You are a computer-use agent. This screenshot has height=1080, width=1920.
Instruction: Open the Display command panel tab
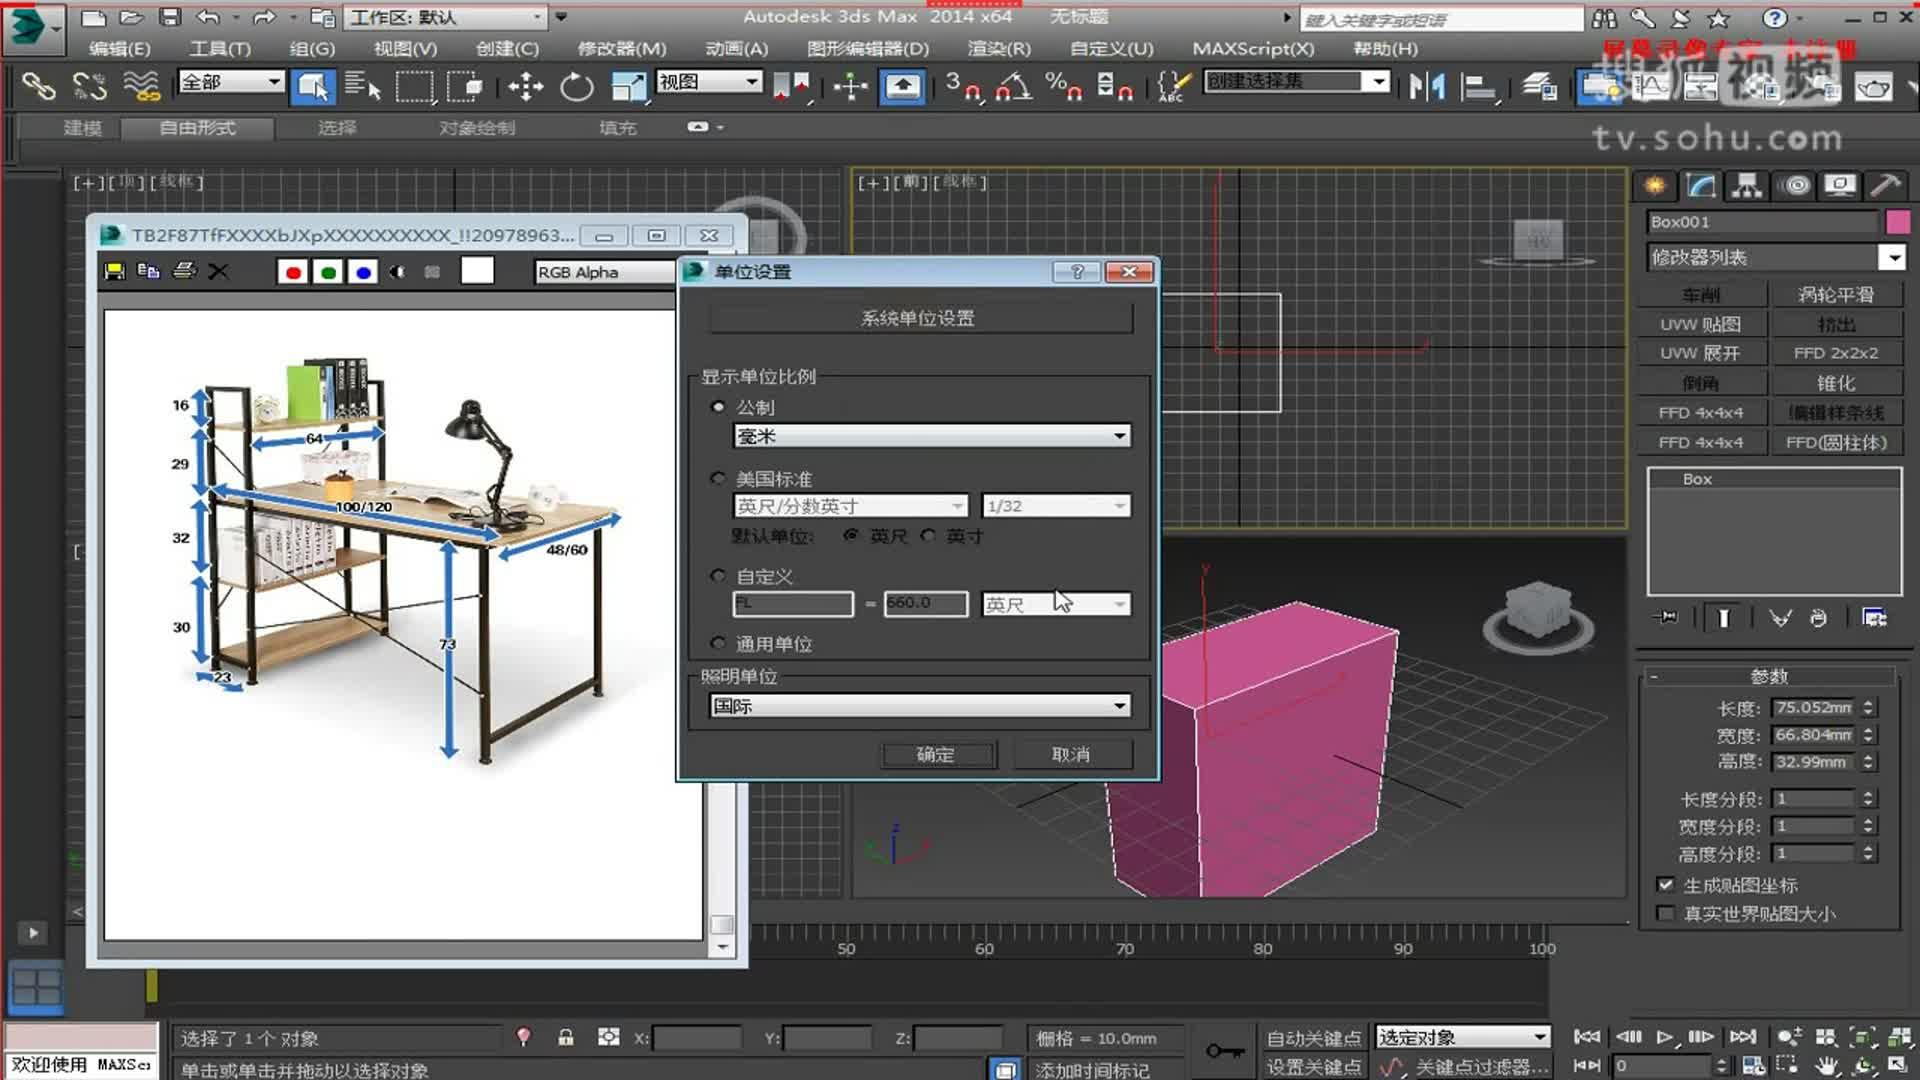[1840, 185]
